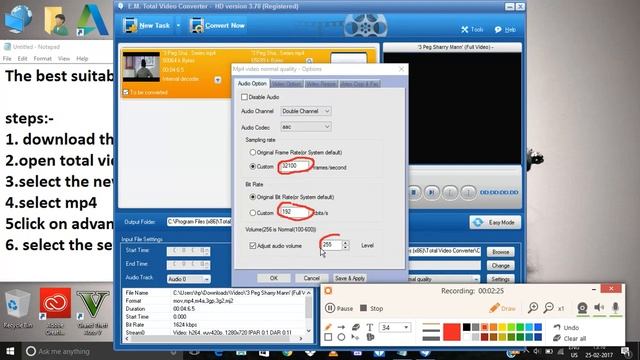Open the Format menu in Notepad
Image resolution: width=640 pixels, height=360 pixels.
click(x=42, y=58)
